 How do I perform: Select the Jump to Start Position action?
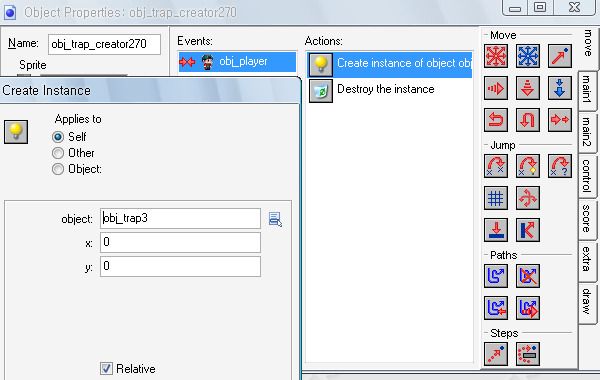coord(528,166)
